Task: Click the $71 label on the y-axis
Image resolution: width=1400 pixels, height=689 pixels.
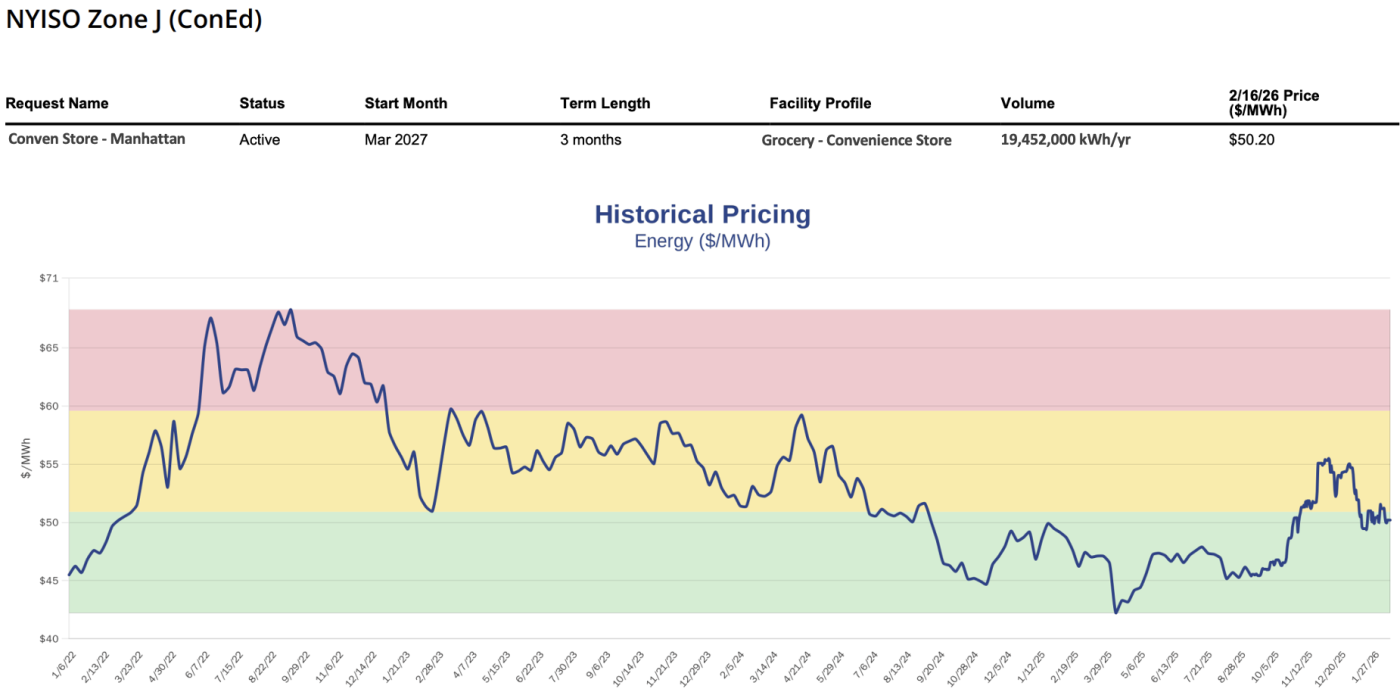Action: coord(49,278)
